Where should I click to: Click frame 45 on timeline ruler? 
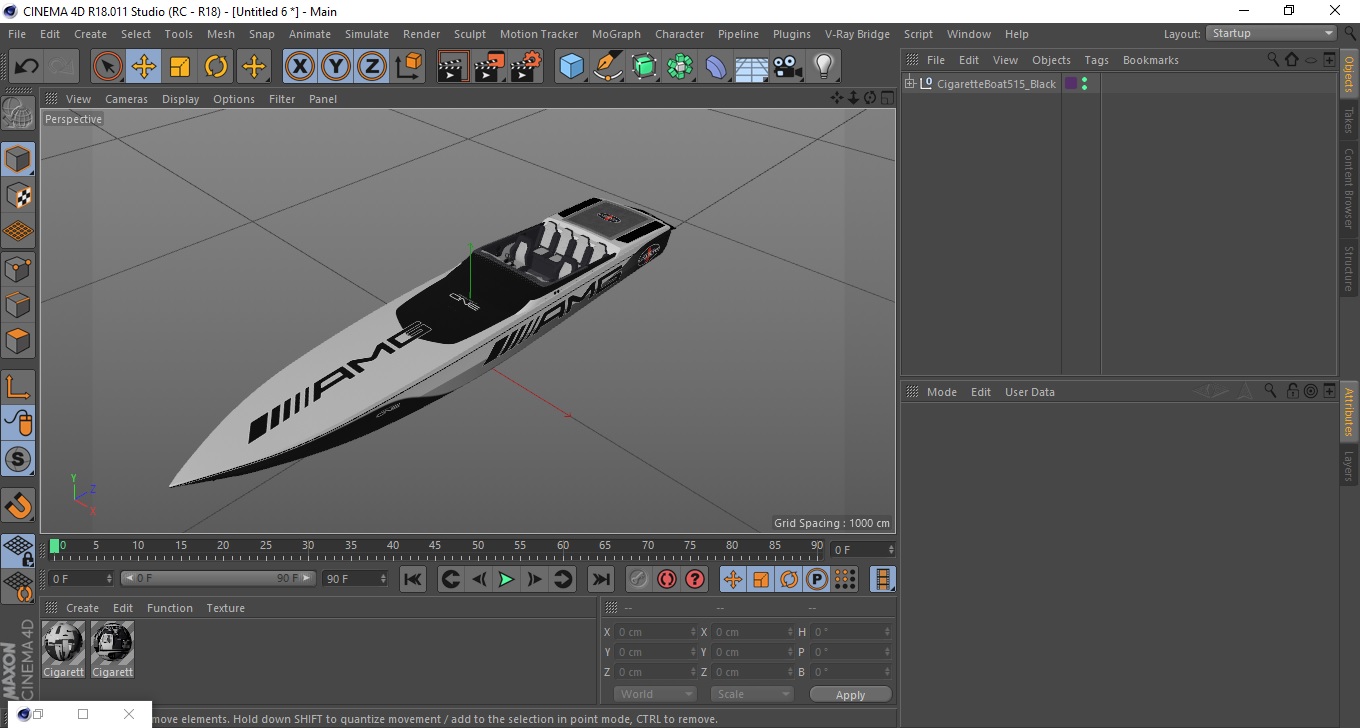coord(436,546)
